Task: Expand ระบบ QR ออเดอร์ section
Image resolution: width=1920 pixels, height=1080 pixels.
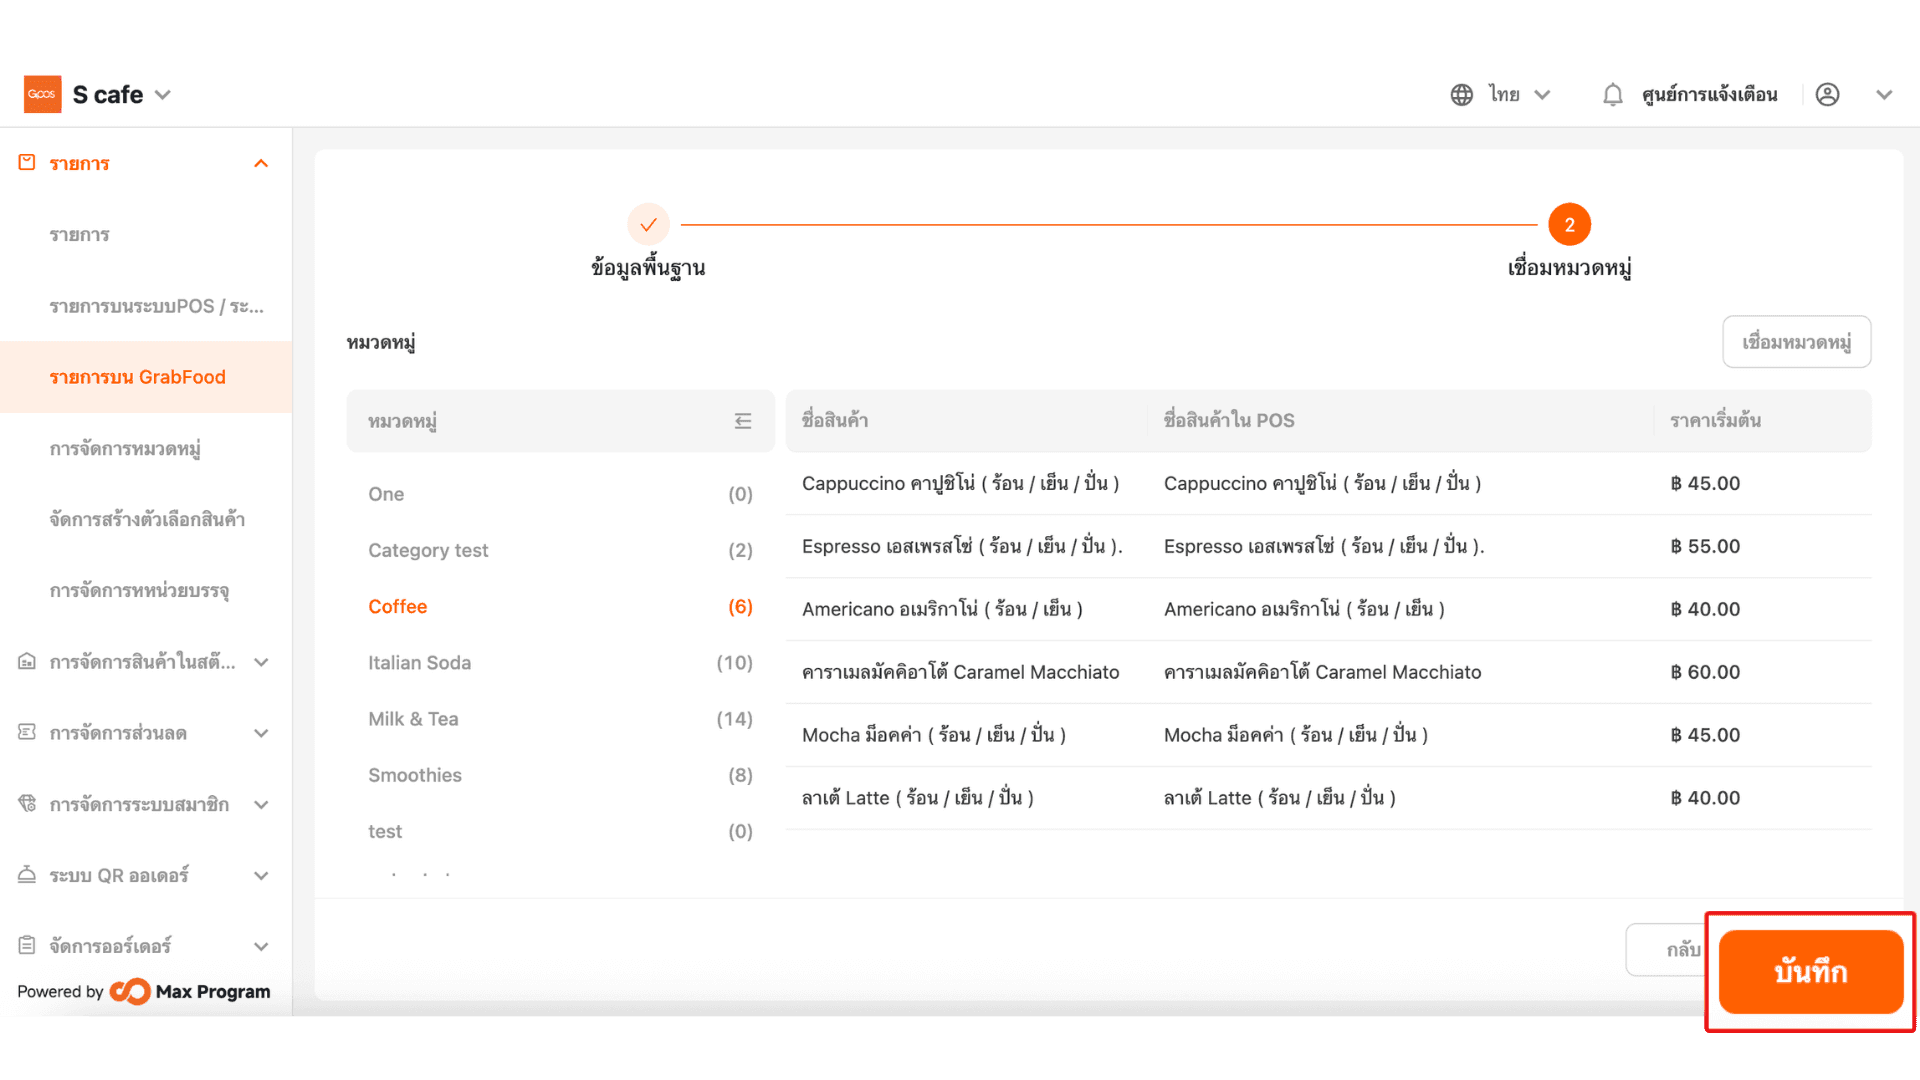Action: [261, 876]
